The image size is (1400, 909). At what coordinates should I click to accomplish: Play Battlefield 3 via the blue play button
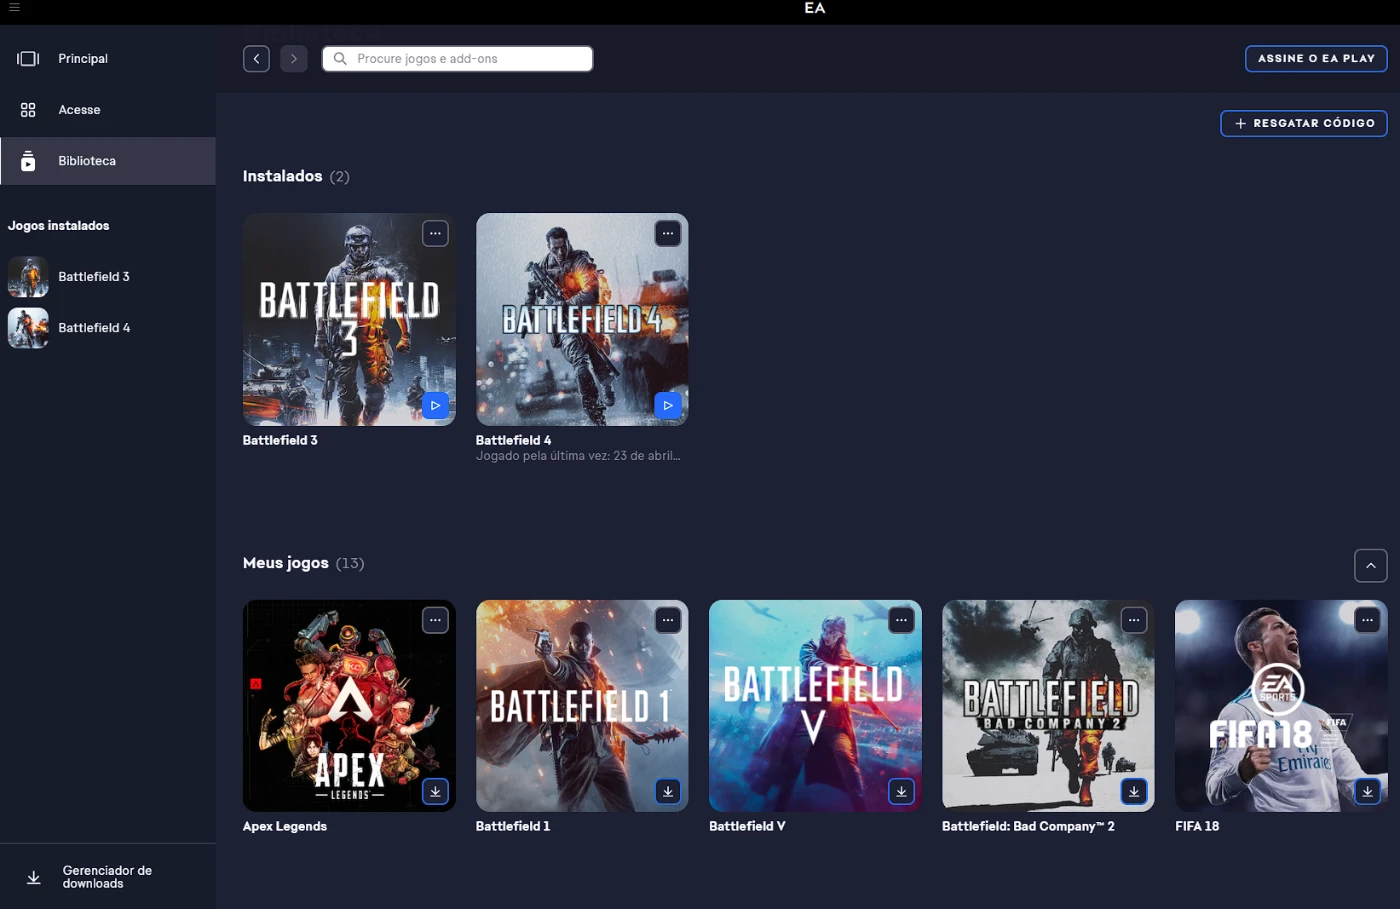pos(435,405)
